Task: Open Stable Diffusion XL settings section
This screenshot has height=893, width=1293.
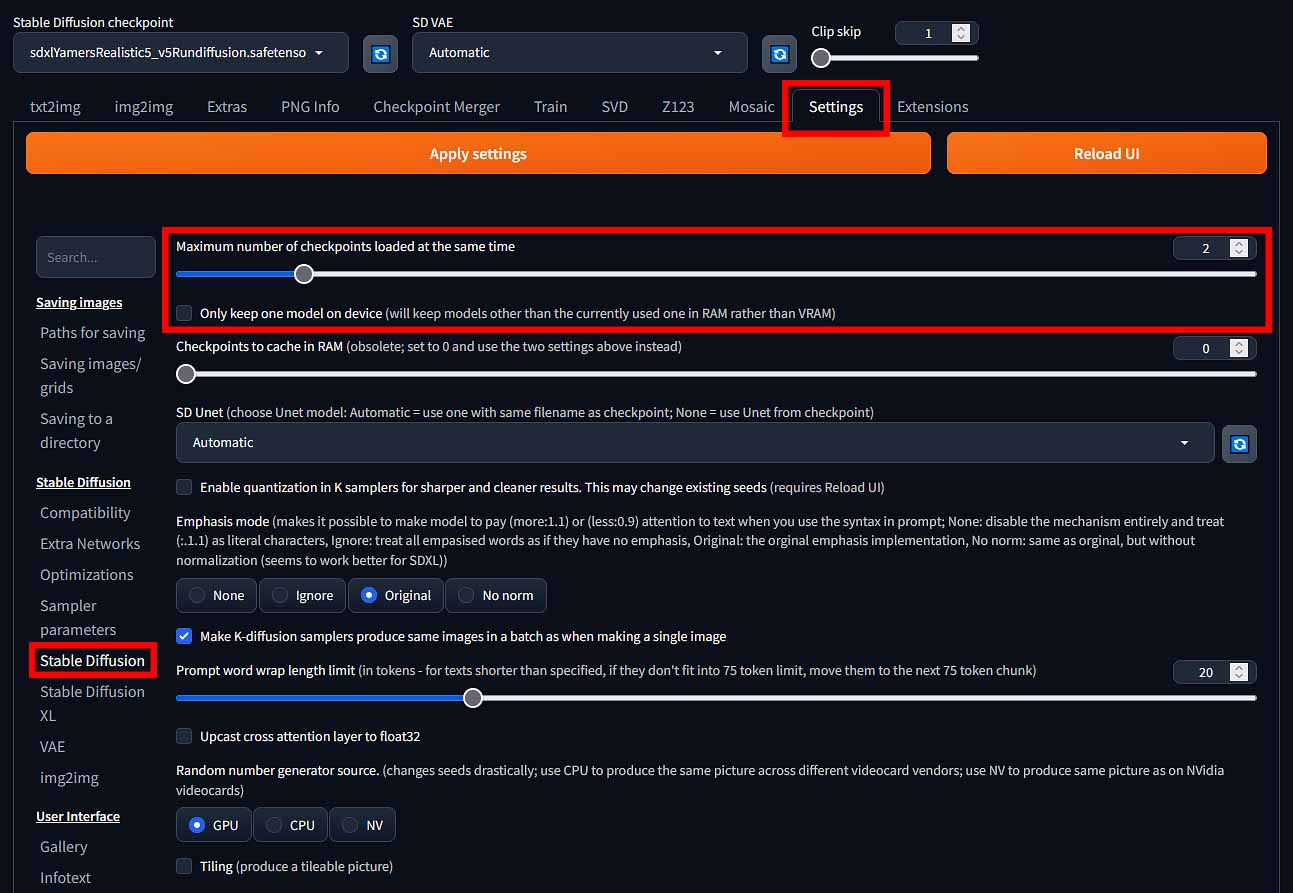Action: (x=92, y=704)
